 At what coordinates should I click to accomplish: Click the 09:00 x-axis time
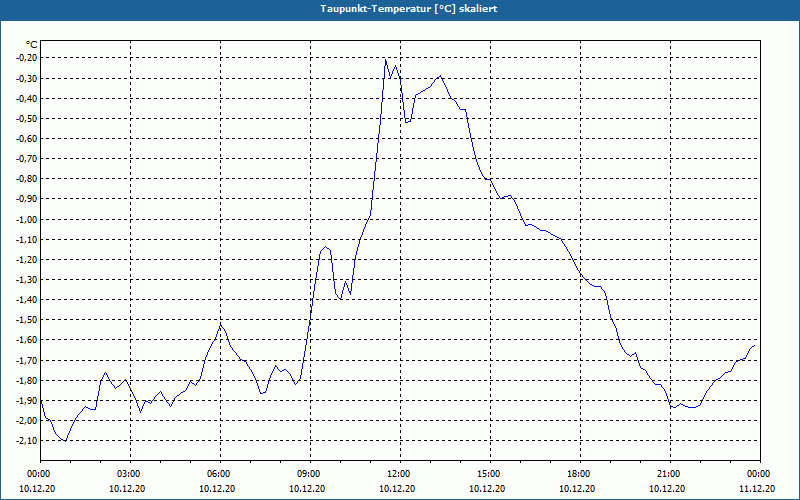coord(308,474)
